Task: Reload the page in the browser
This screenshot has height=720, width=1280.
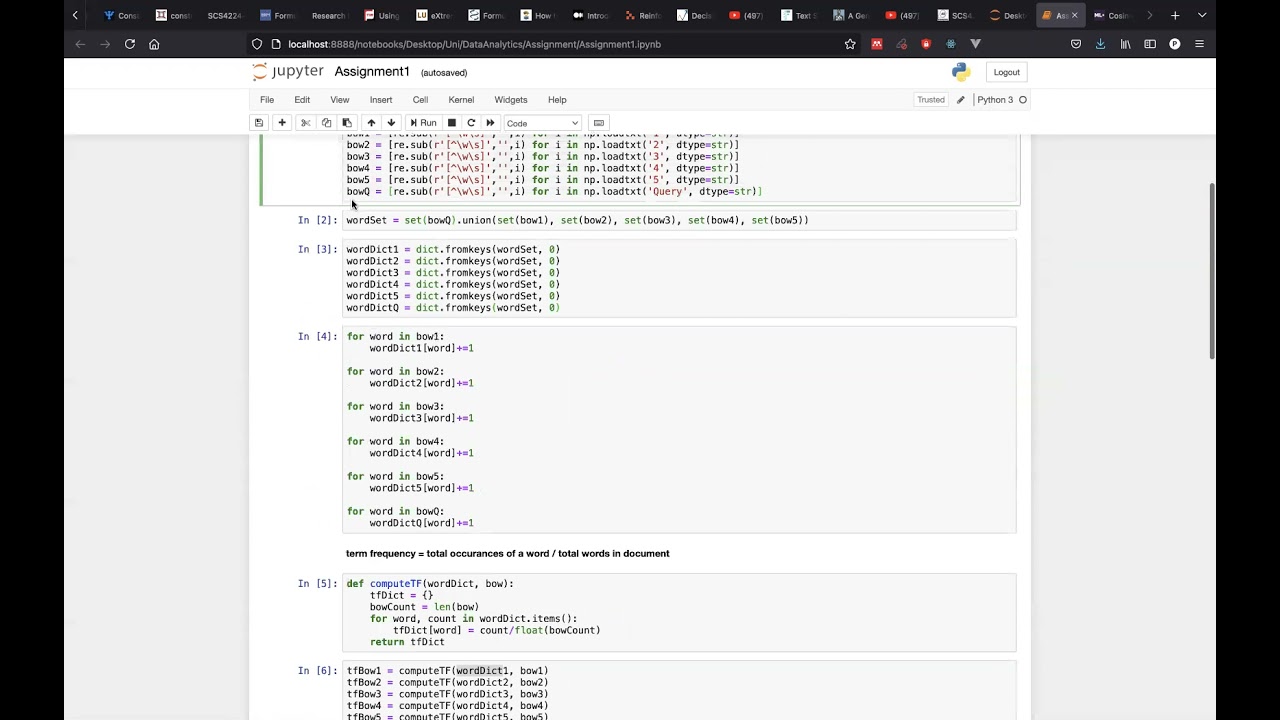Action: click(x=130, y=44)
